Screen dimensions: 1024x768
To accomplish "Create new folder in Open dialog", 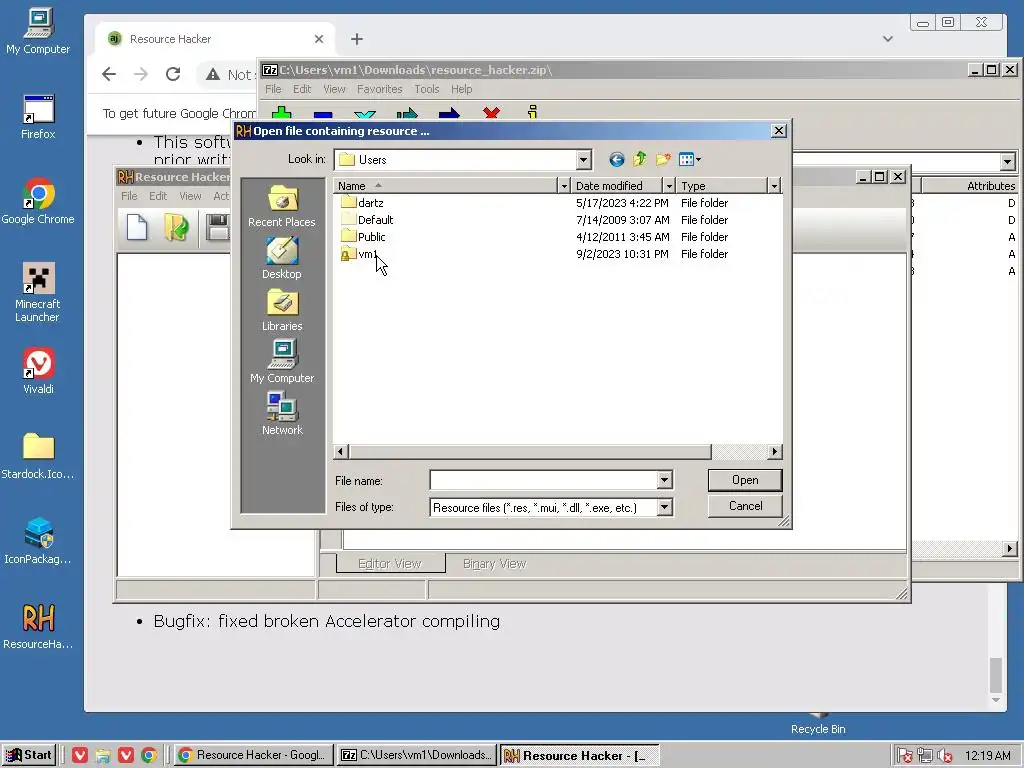I will pyautogui.click(x=663, y=159).
